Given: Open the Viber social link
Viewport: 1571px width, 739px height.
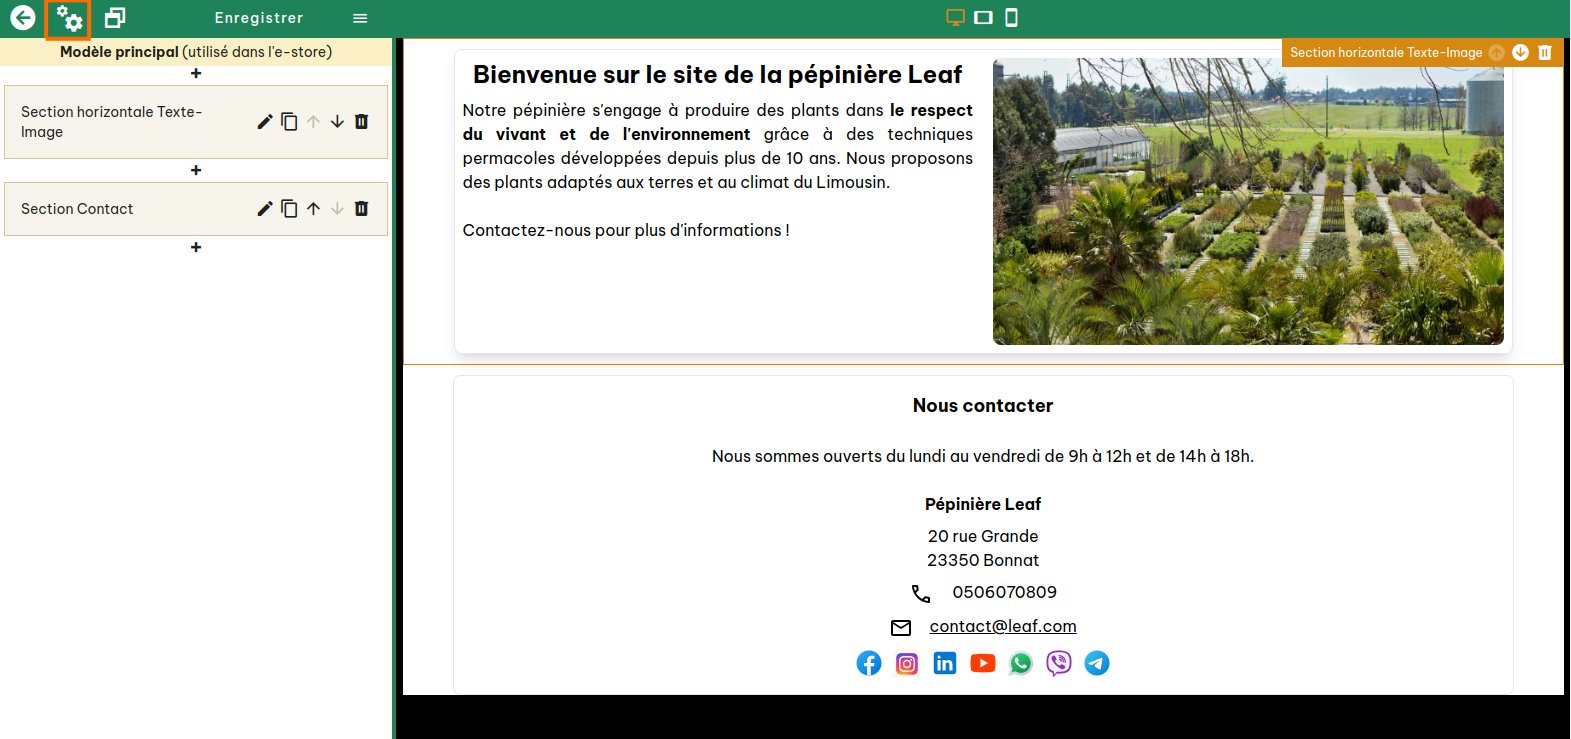Looking at the screenshot, I should (x=1059, y=663).
